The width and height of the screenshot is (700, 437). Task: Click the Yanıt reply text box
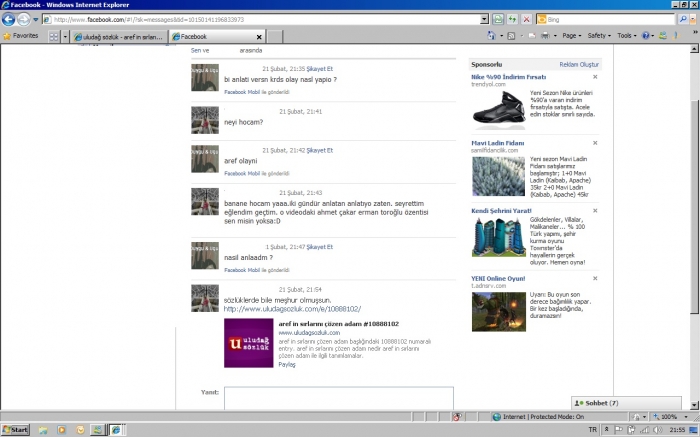[339, 398]
